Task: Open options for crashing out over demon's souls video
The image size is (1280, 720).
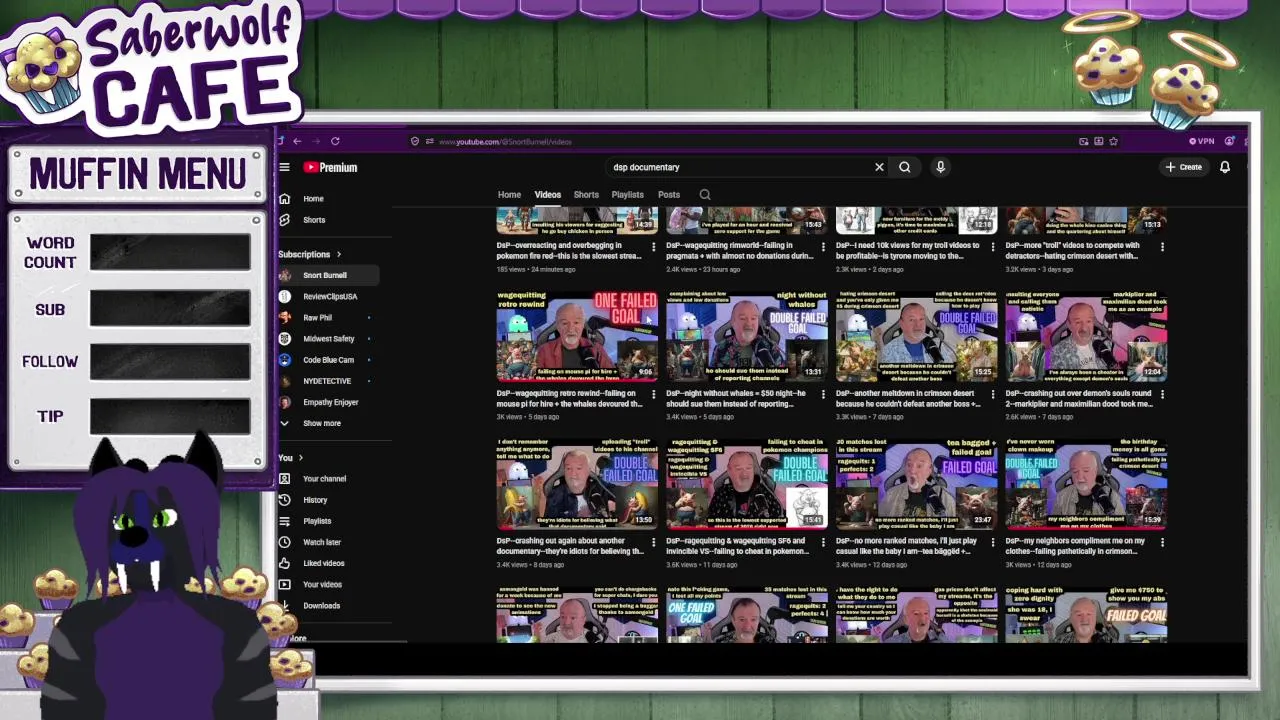Action: (1162, 394)
